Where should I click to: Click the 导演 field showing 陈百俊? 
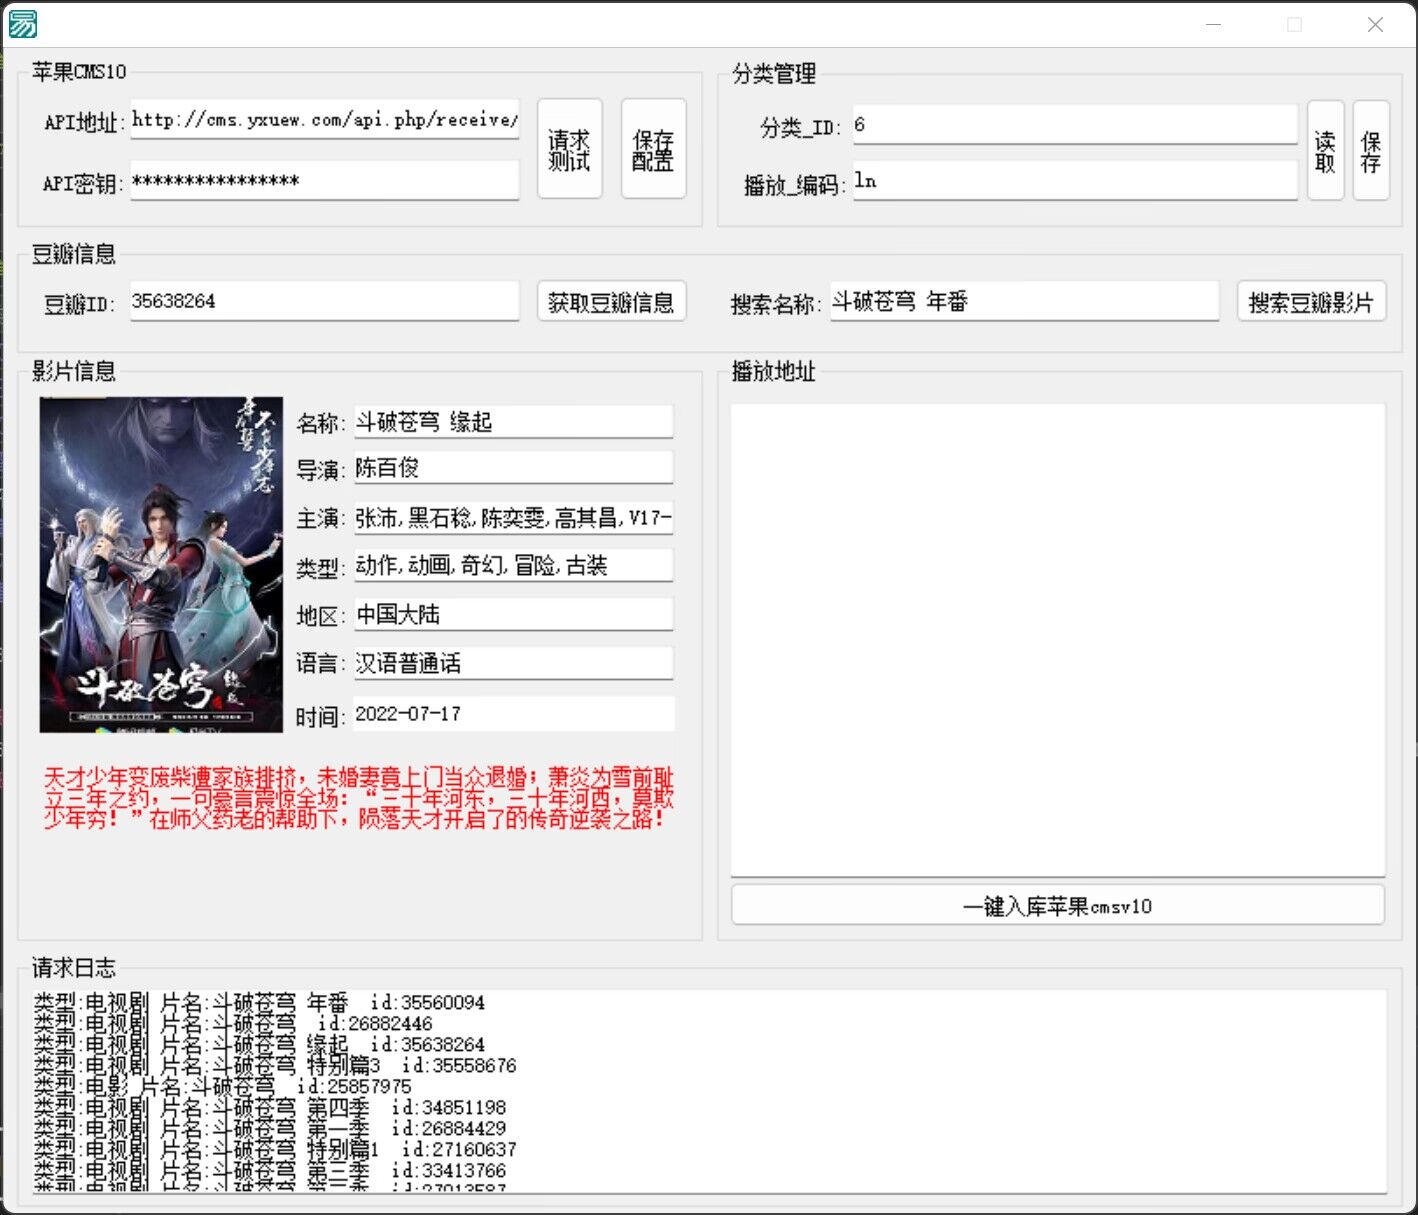point(514,468)
